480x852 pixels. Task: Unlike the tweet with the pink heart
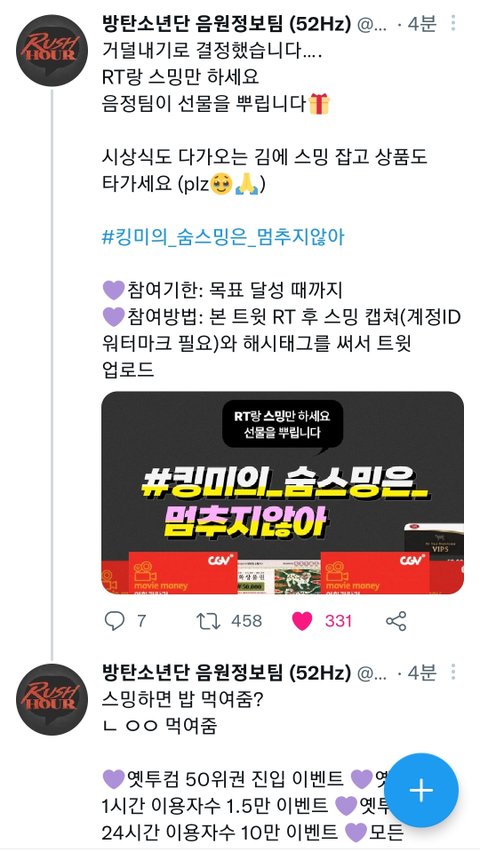[x=302, y=621]
